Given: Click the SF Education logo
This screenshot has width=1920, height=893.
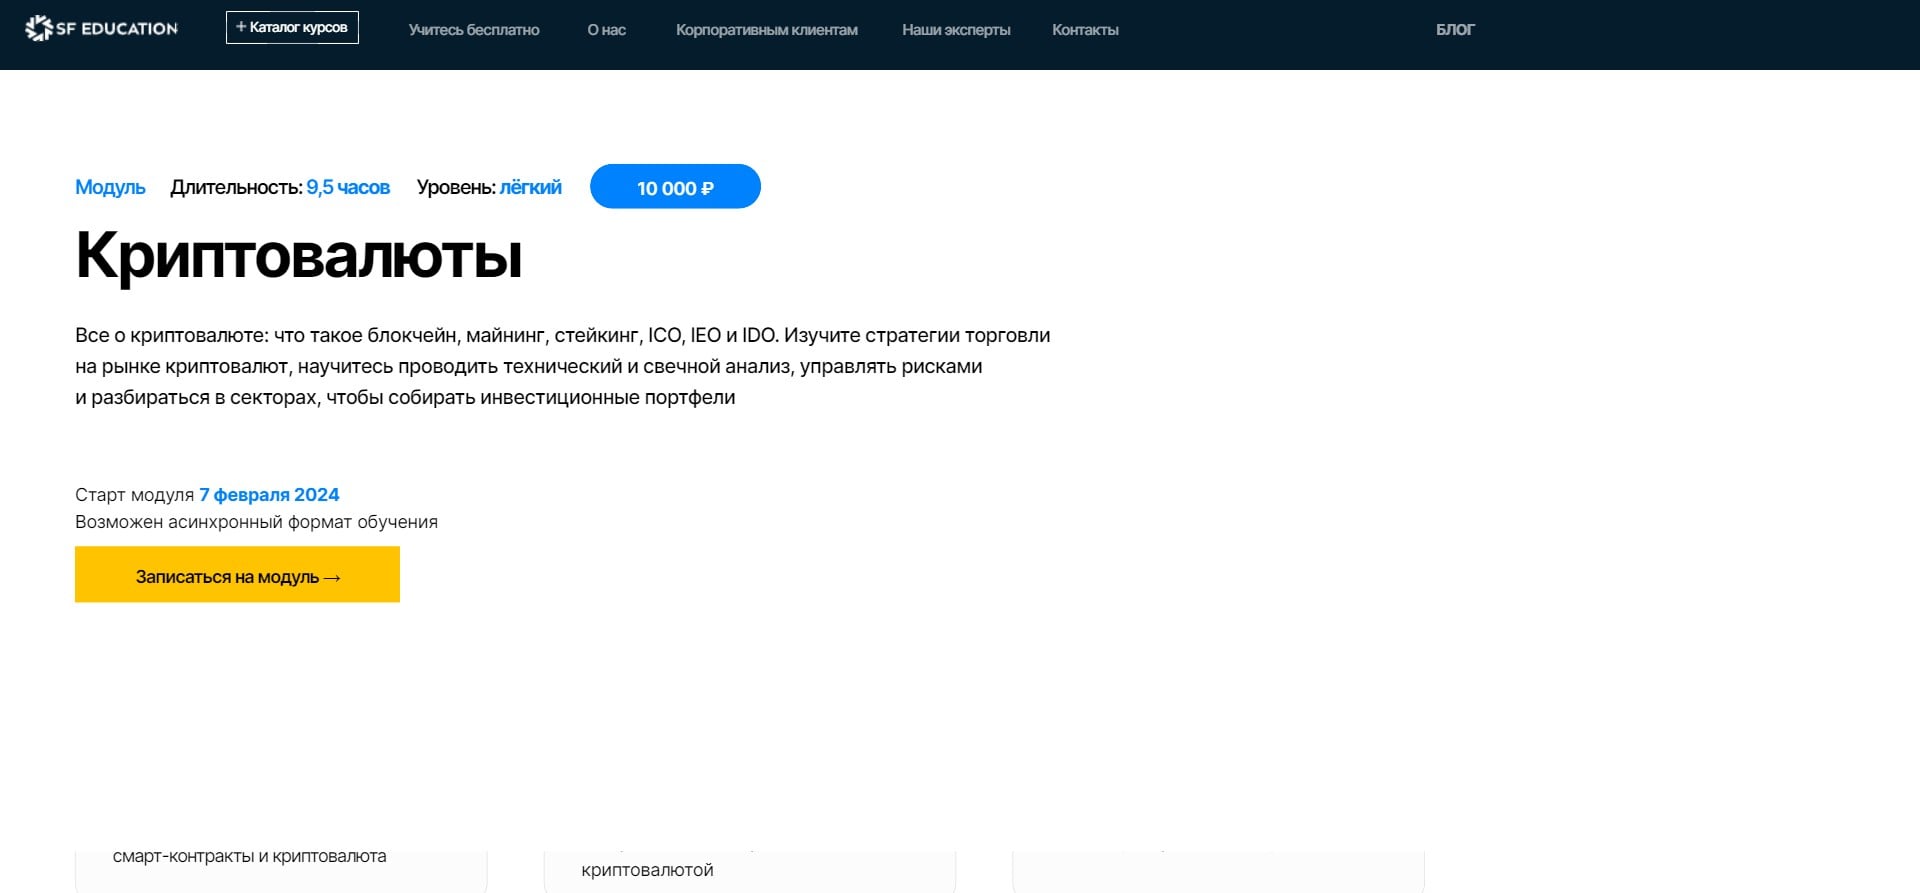Looking at the screenshot, I should pos(101,29).
